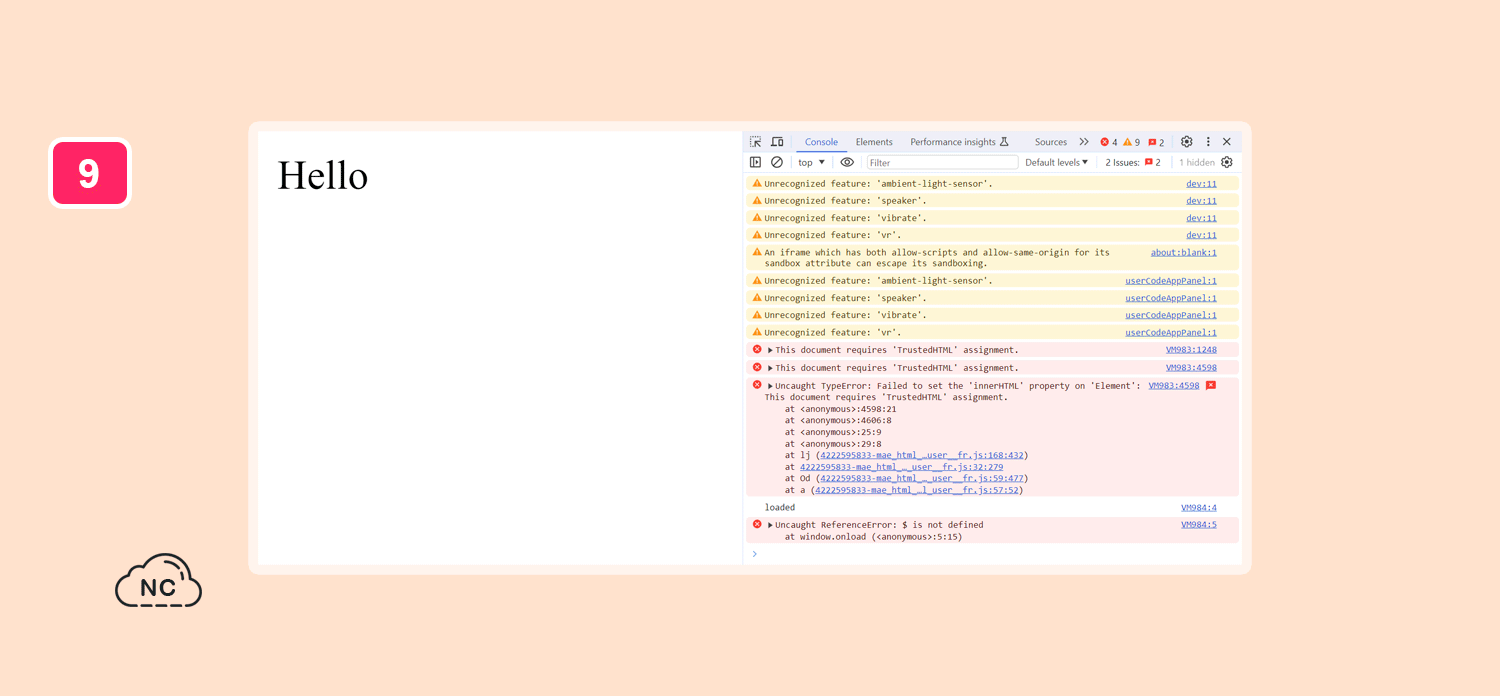Open the 'Default levels' dropdown
Viewport: 1500px width, 696px height.
point(1057,162)
